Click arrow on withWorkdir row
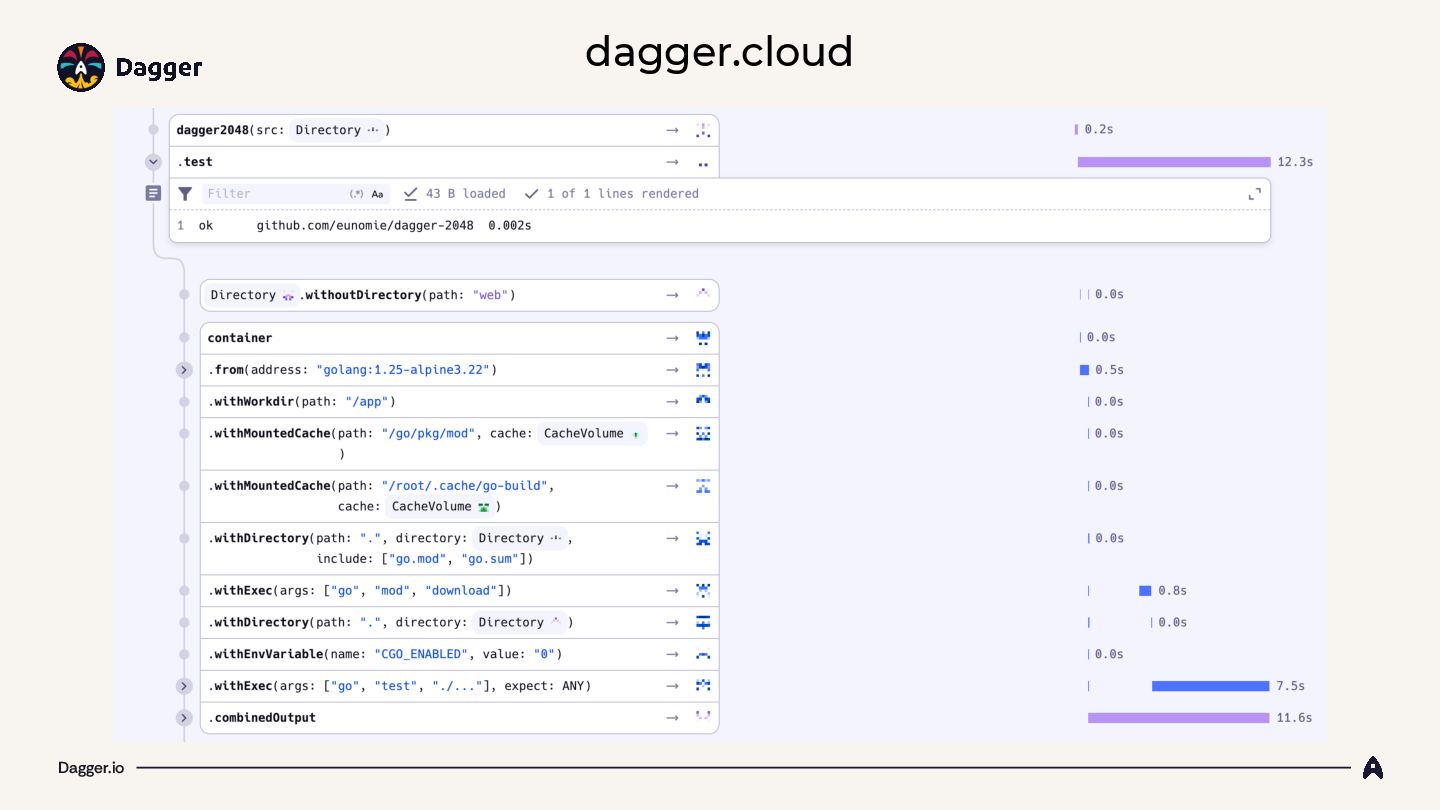 click(x=672, y=402)
